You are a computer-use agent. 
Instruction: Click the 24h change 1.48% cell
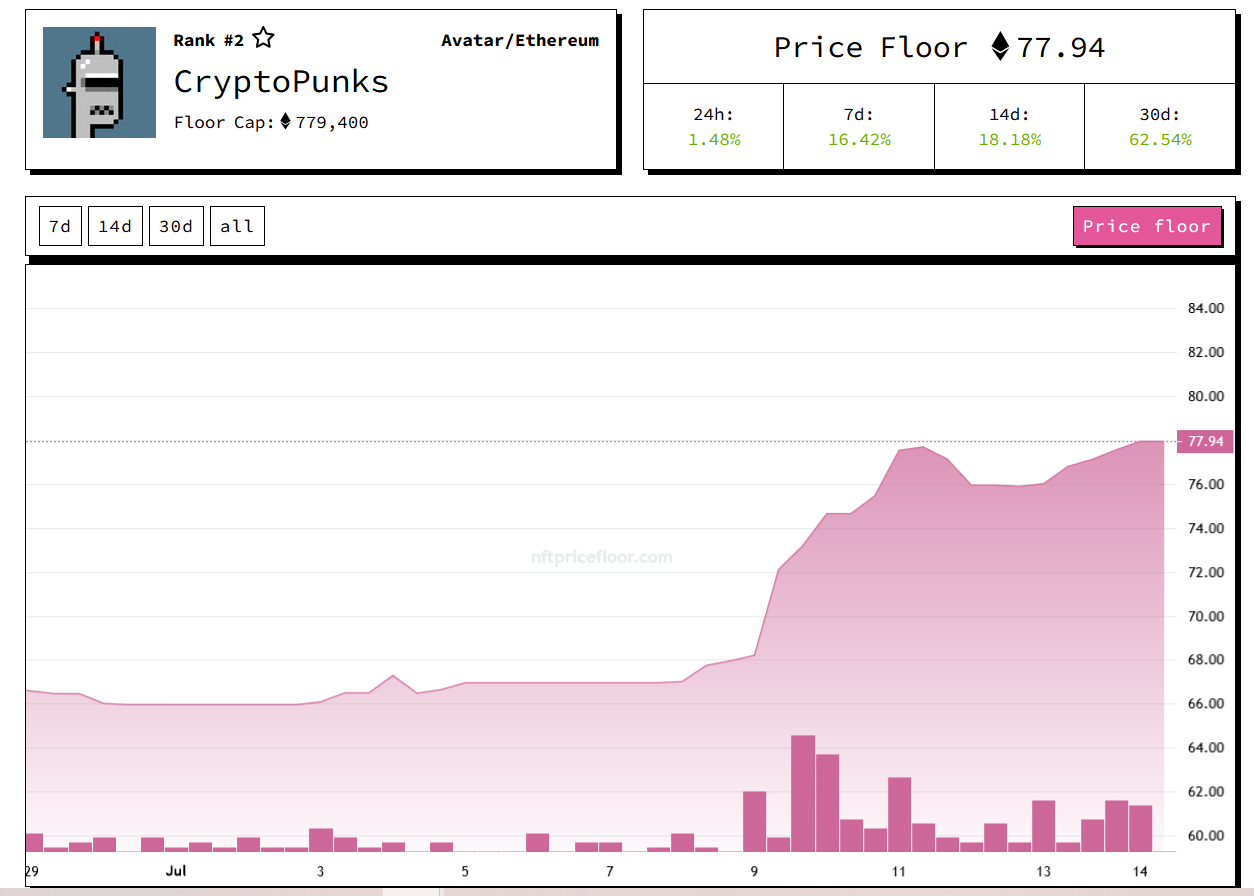[714, 127]
